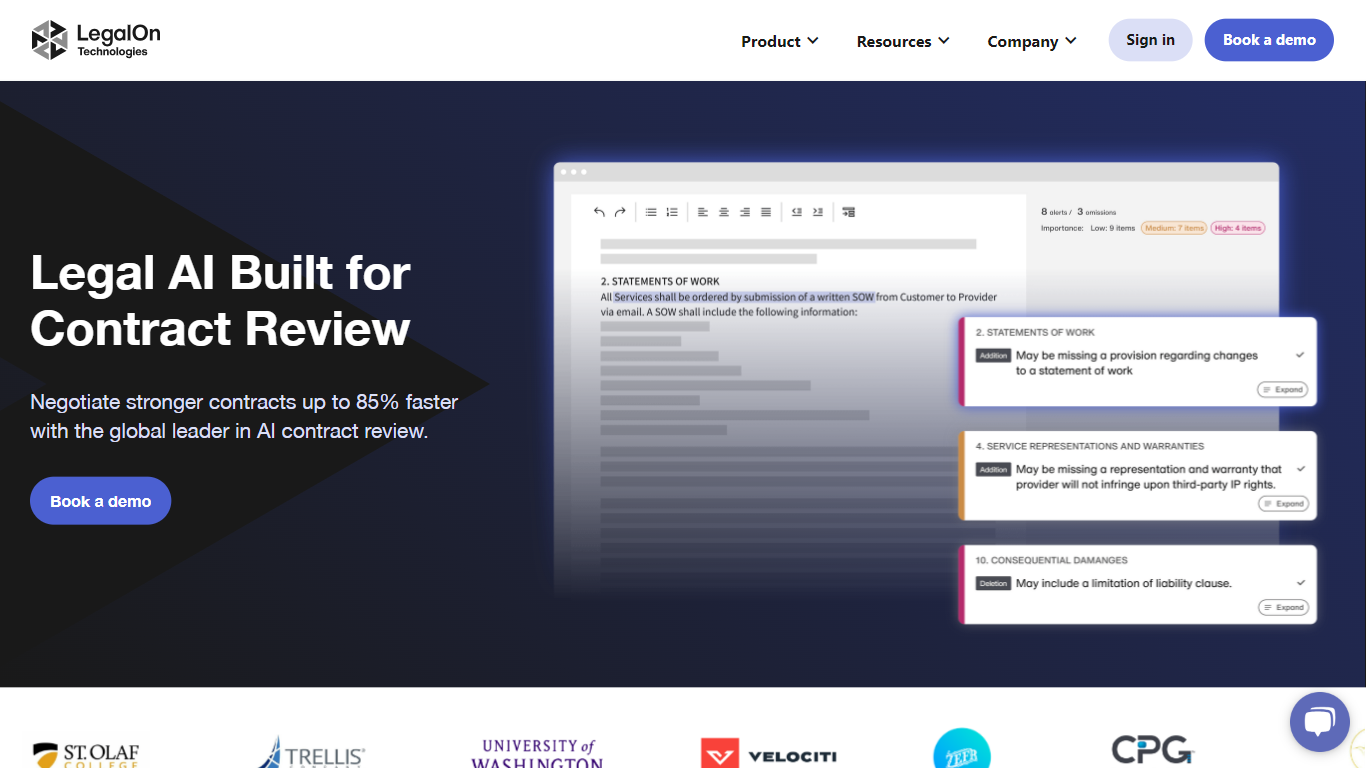Click the decrease indent icon
The height and width of the screenshot is (768, 1366).
tap(797, 212)
